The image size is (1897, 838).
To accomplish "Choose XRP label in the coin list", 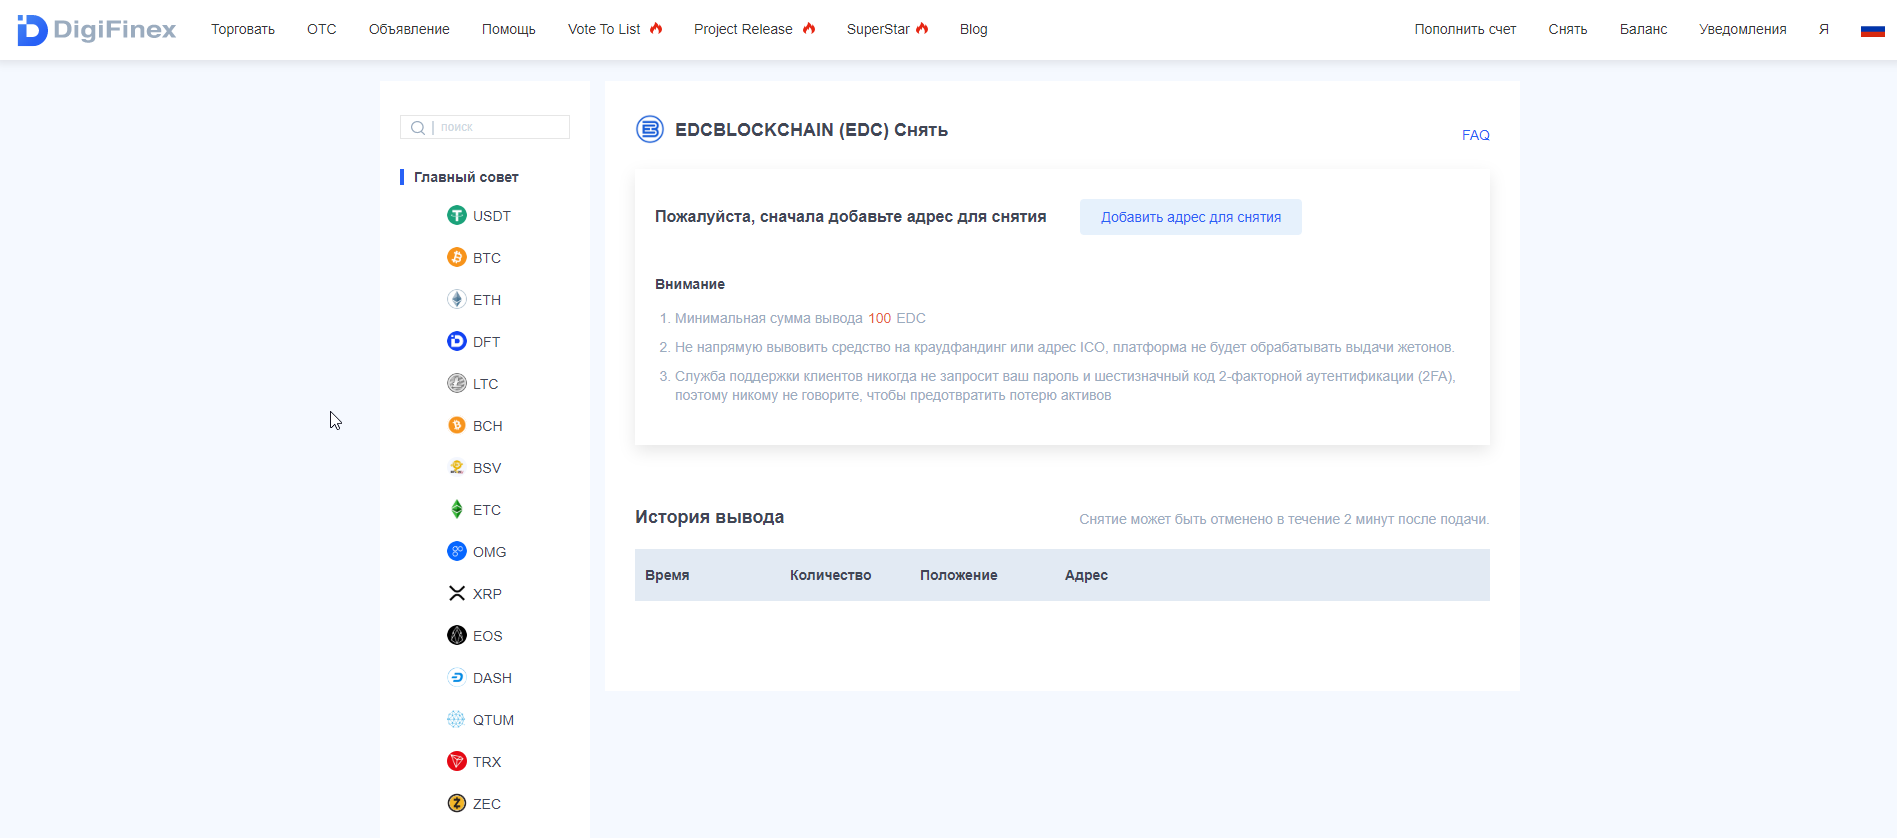I will (487, 594).
